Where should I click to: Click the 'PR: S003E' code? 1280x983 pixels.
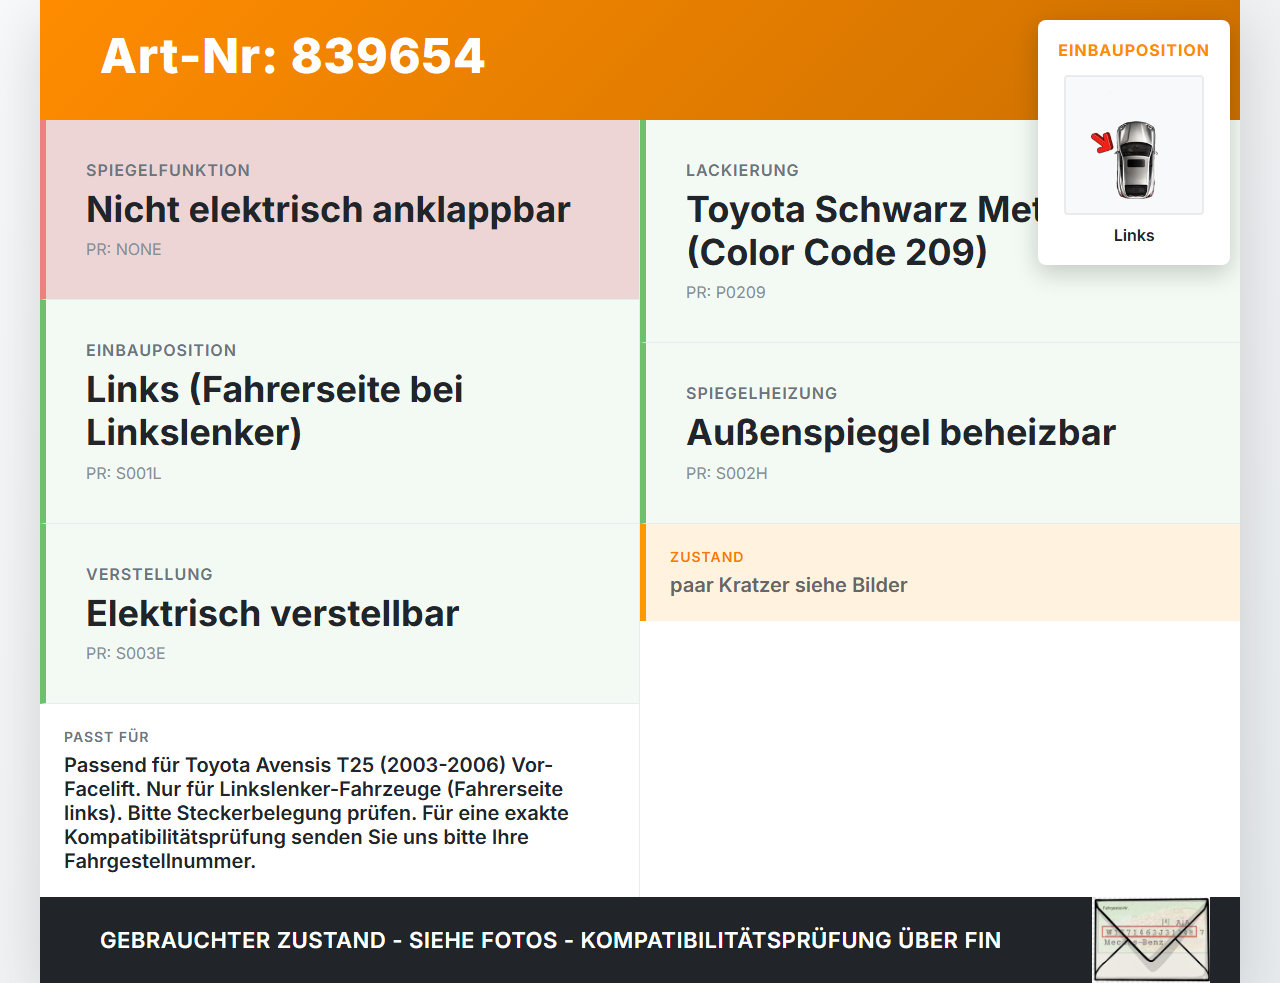126,653
